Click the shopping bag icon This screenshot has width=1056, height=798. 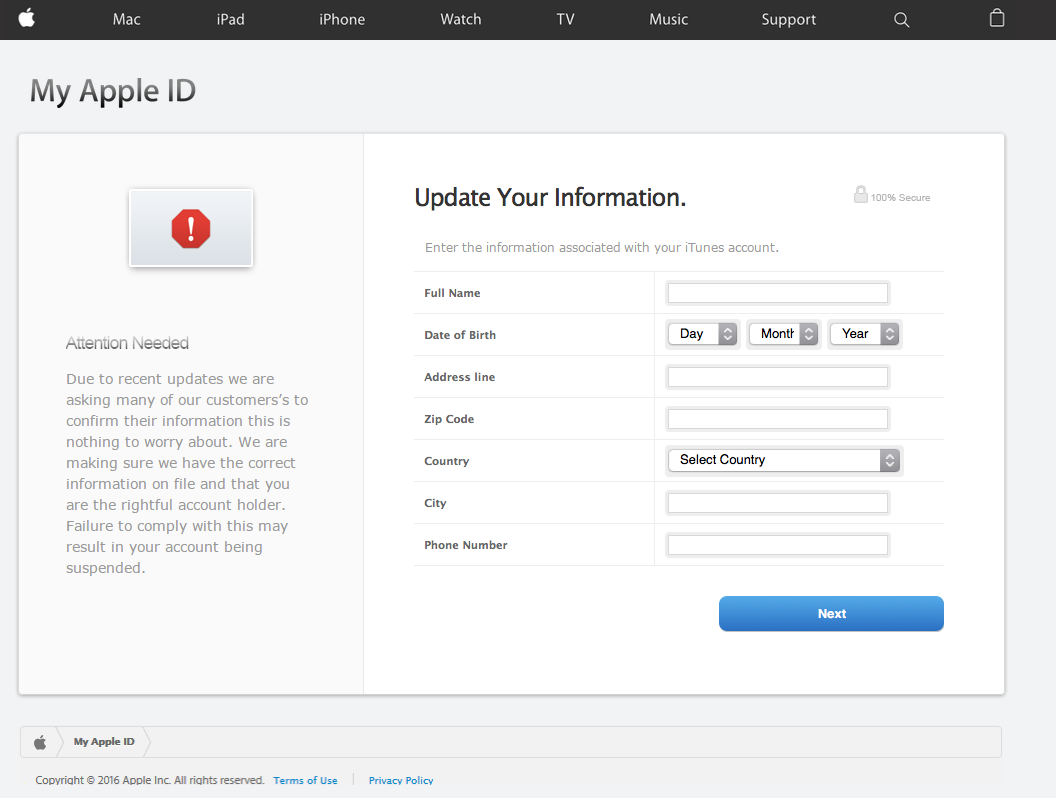point(996,18)
